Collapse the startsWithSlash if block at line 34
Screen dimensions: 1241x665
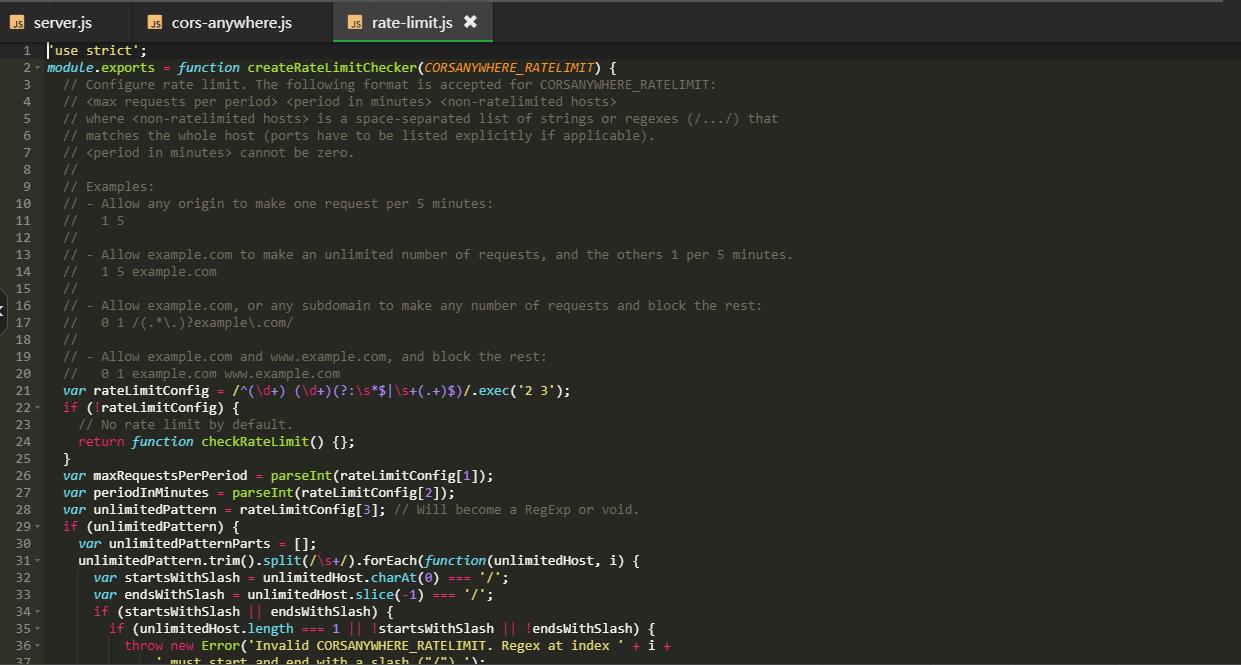(38, 611)
